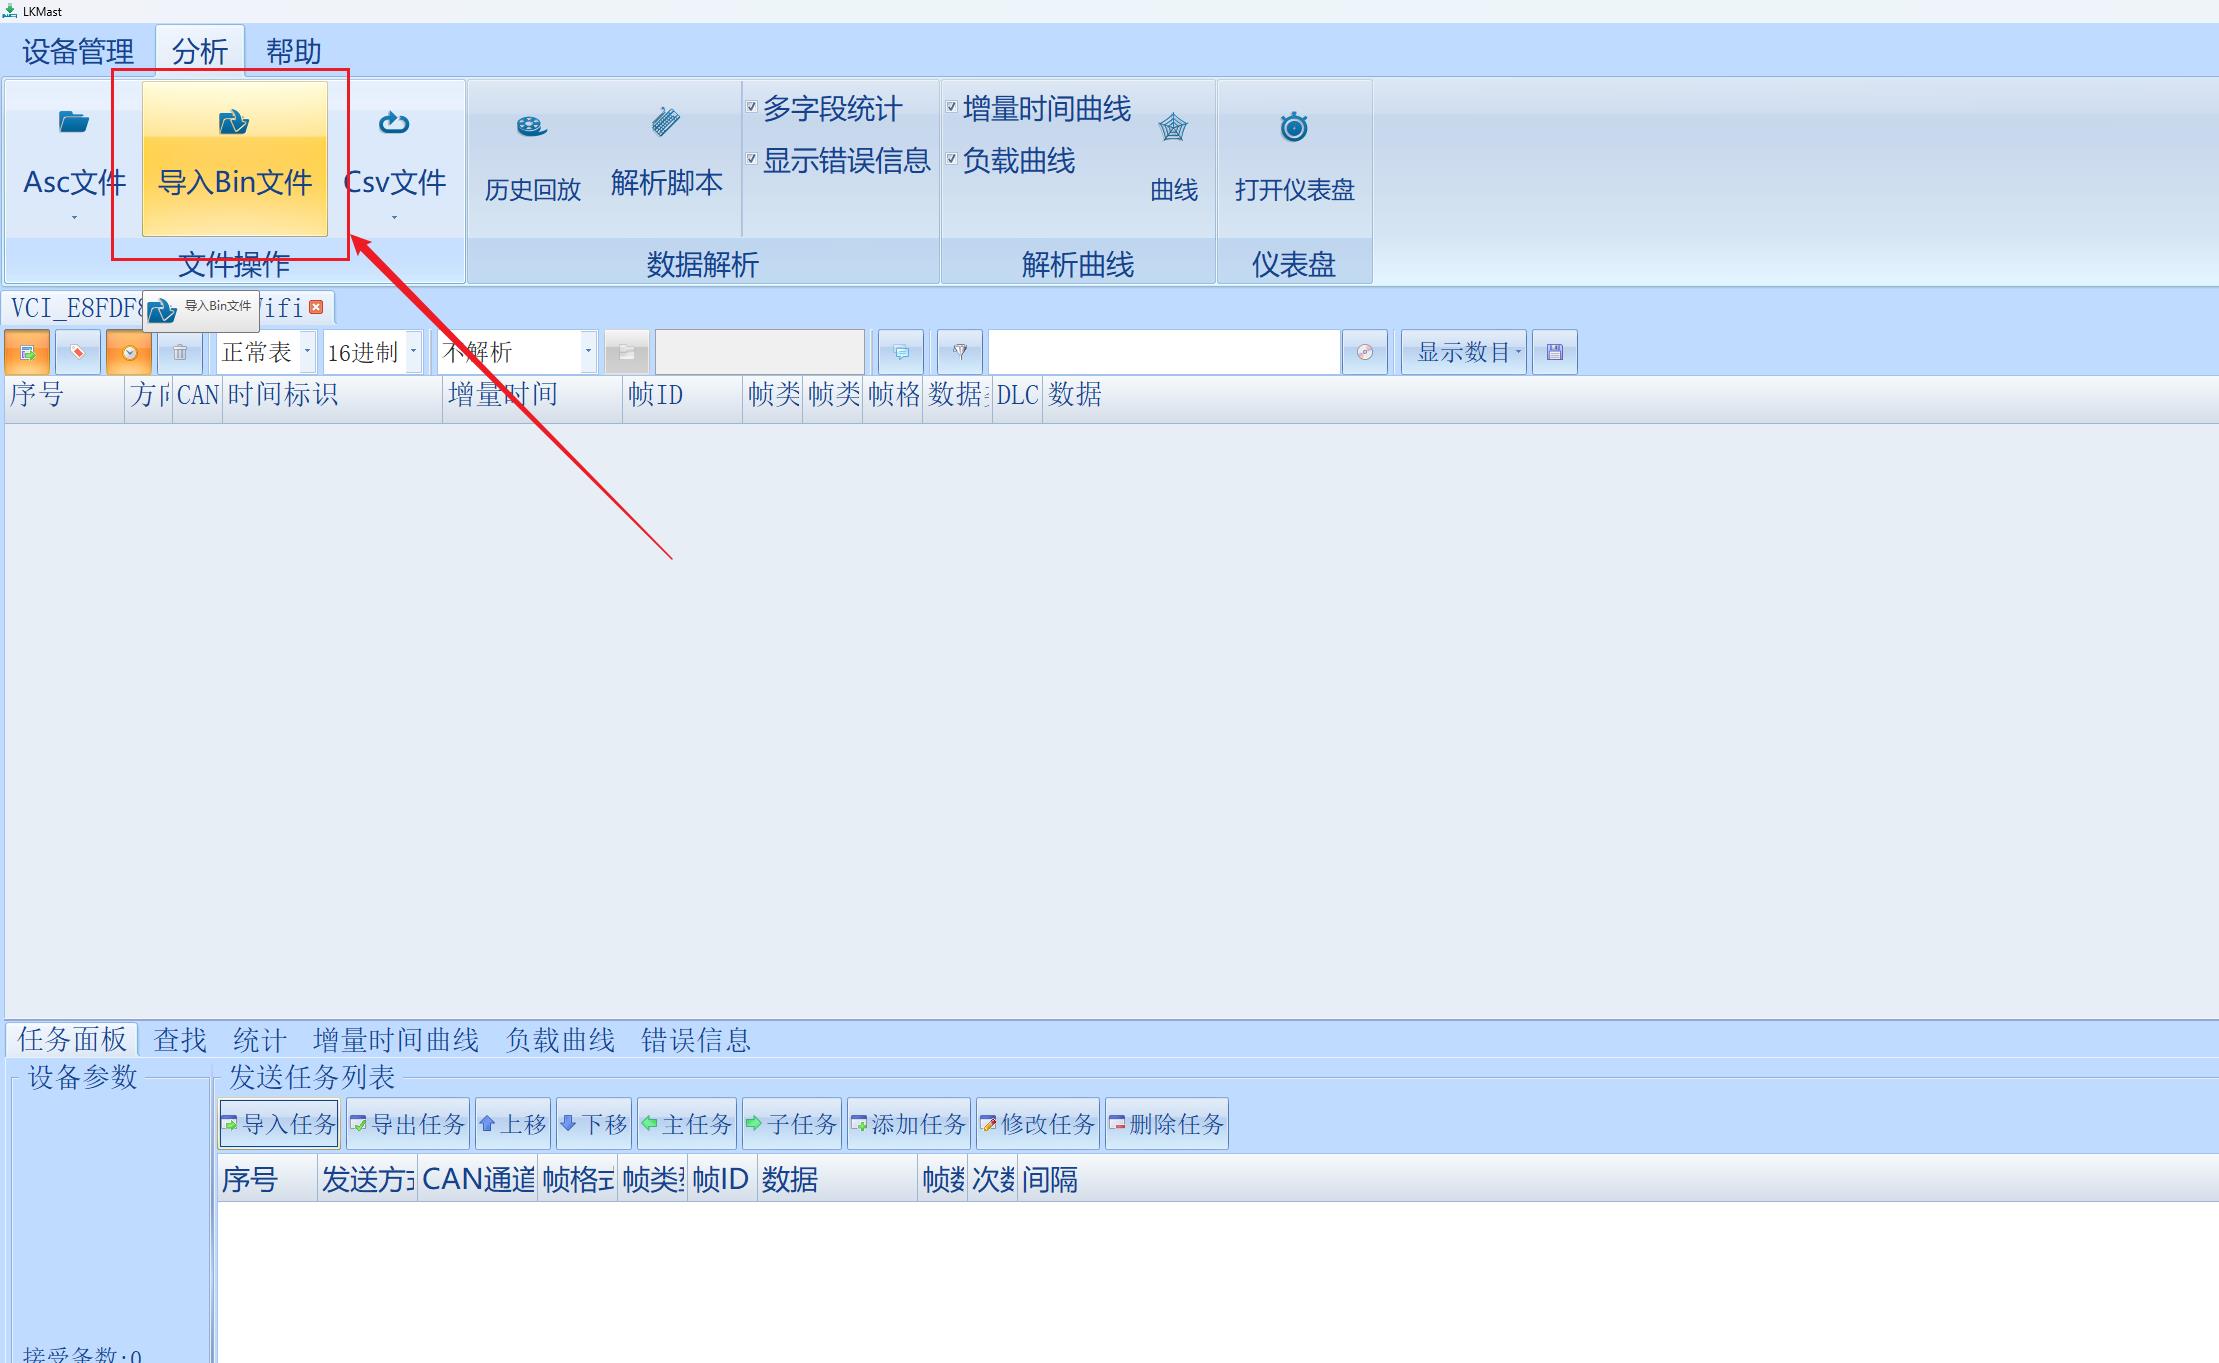2219x1363 pixels.
Task: Close the VCI device tab
Action: tap(316, 307)
